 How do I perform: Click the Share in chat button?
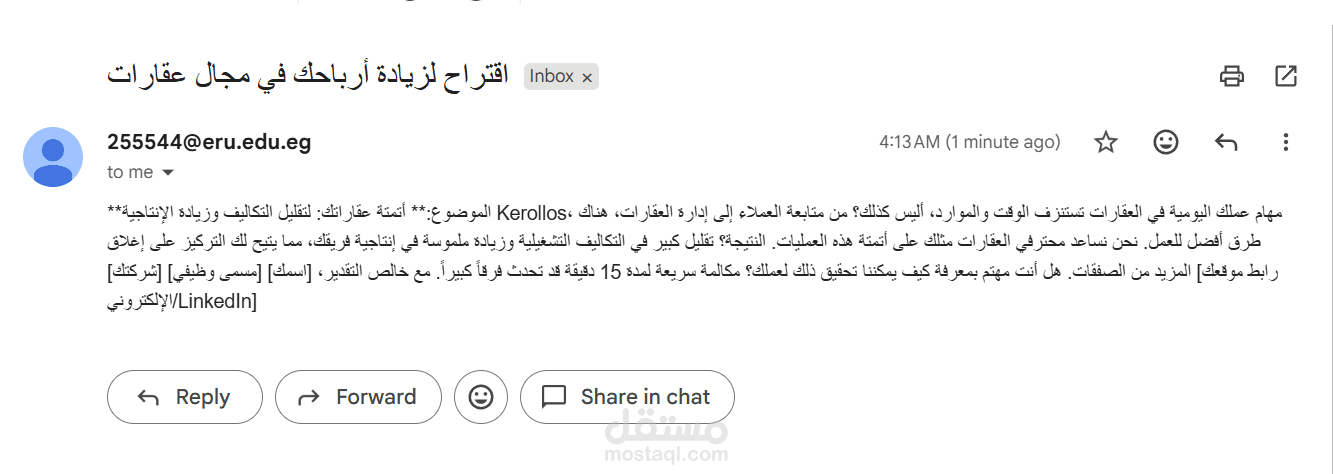click(x=627, y=397)
